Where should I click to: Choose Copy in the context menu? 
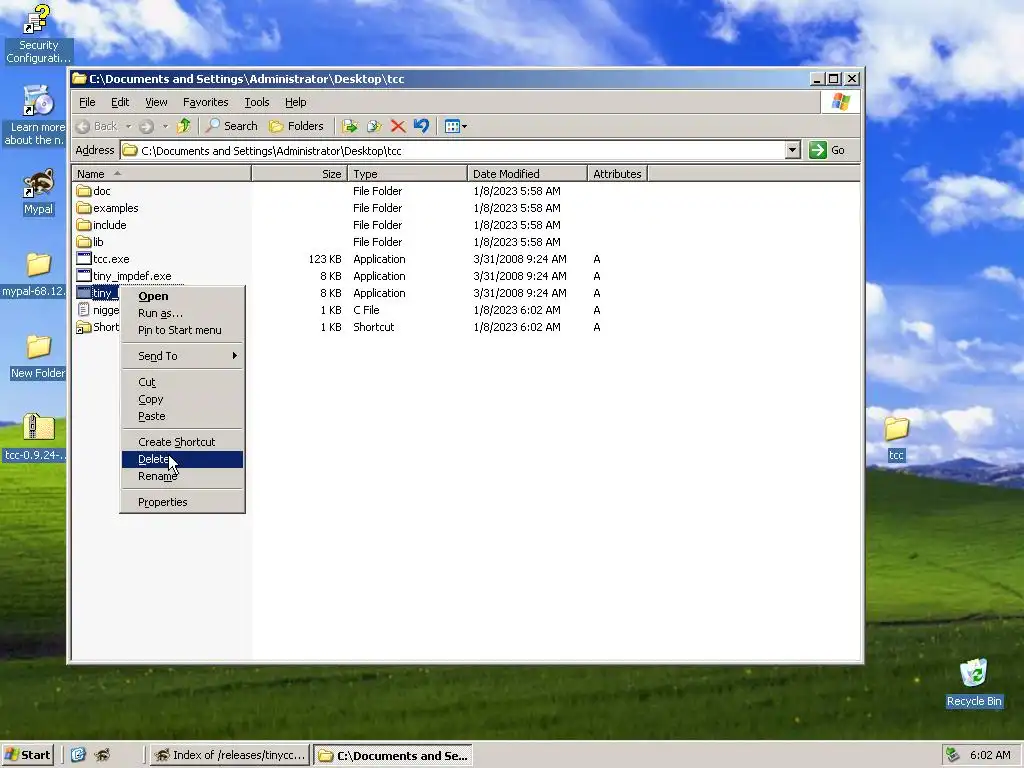[x=182, y=399]
